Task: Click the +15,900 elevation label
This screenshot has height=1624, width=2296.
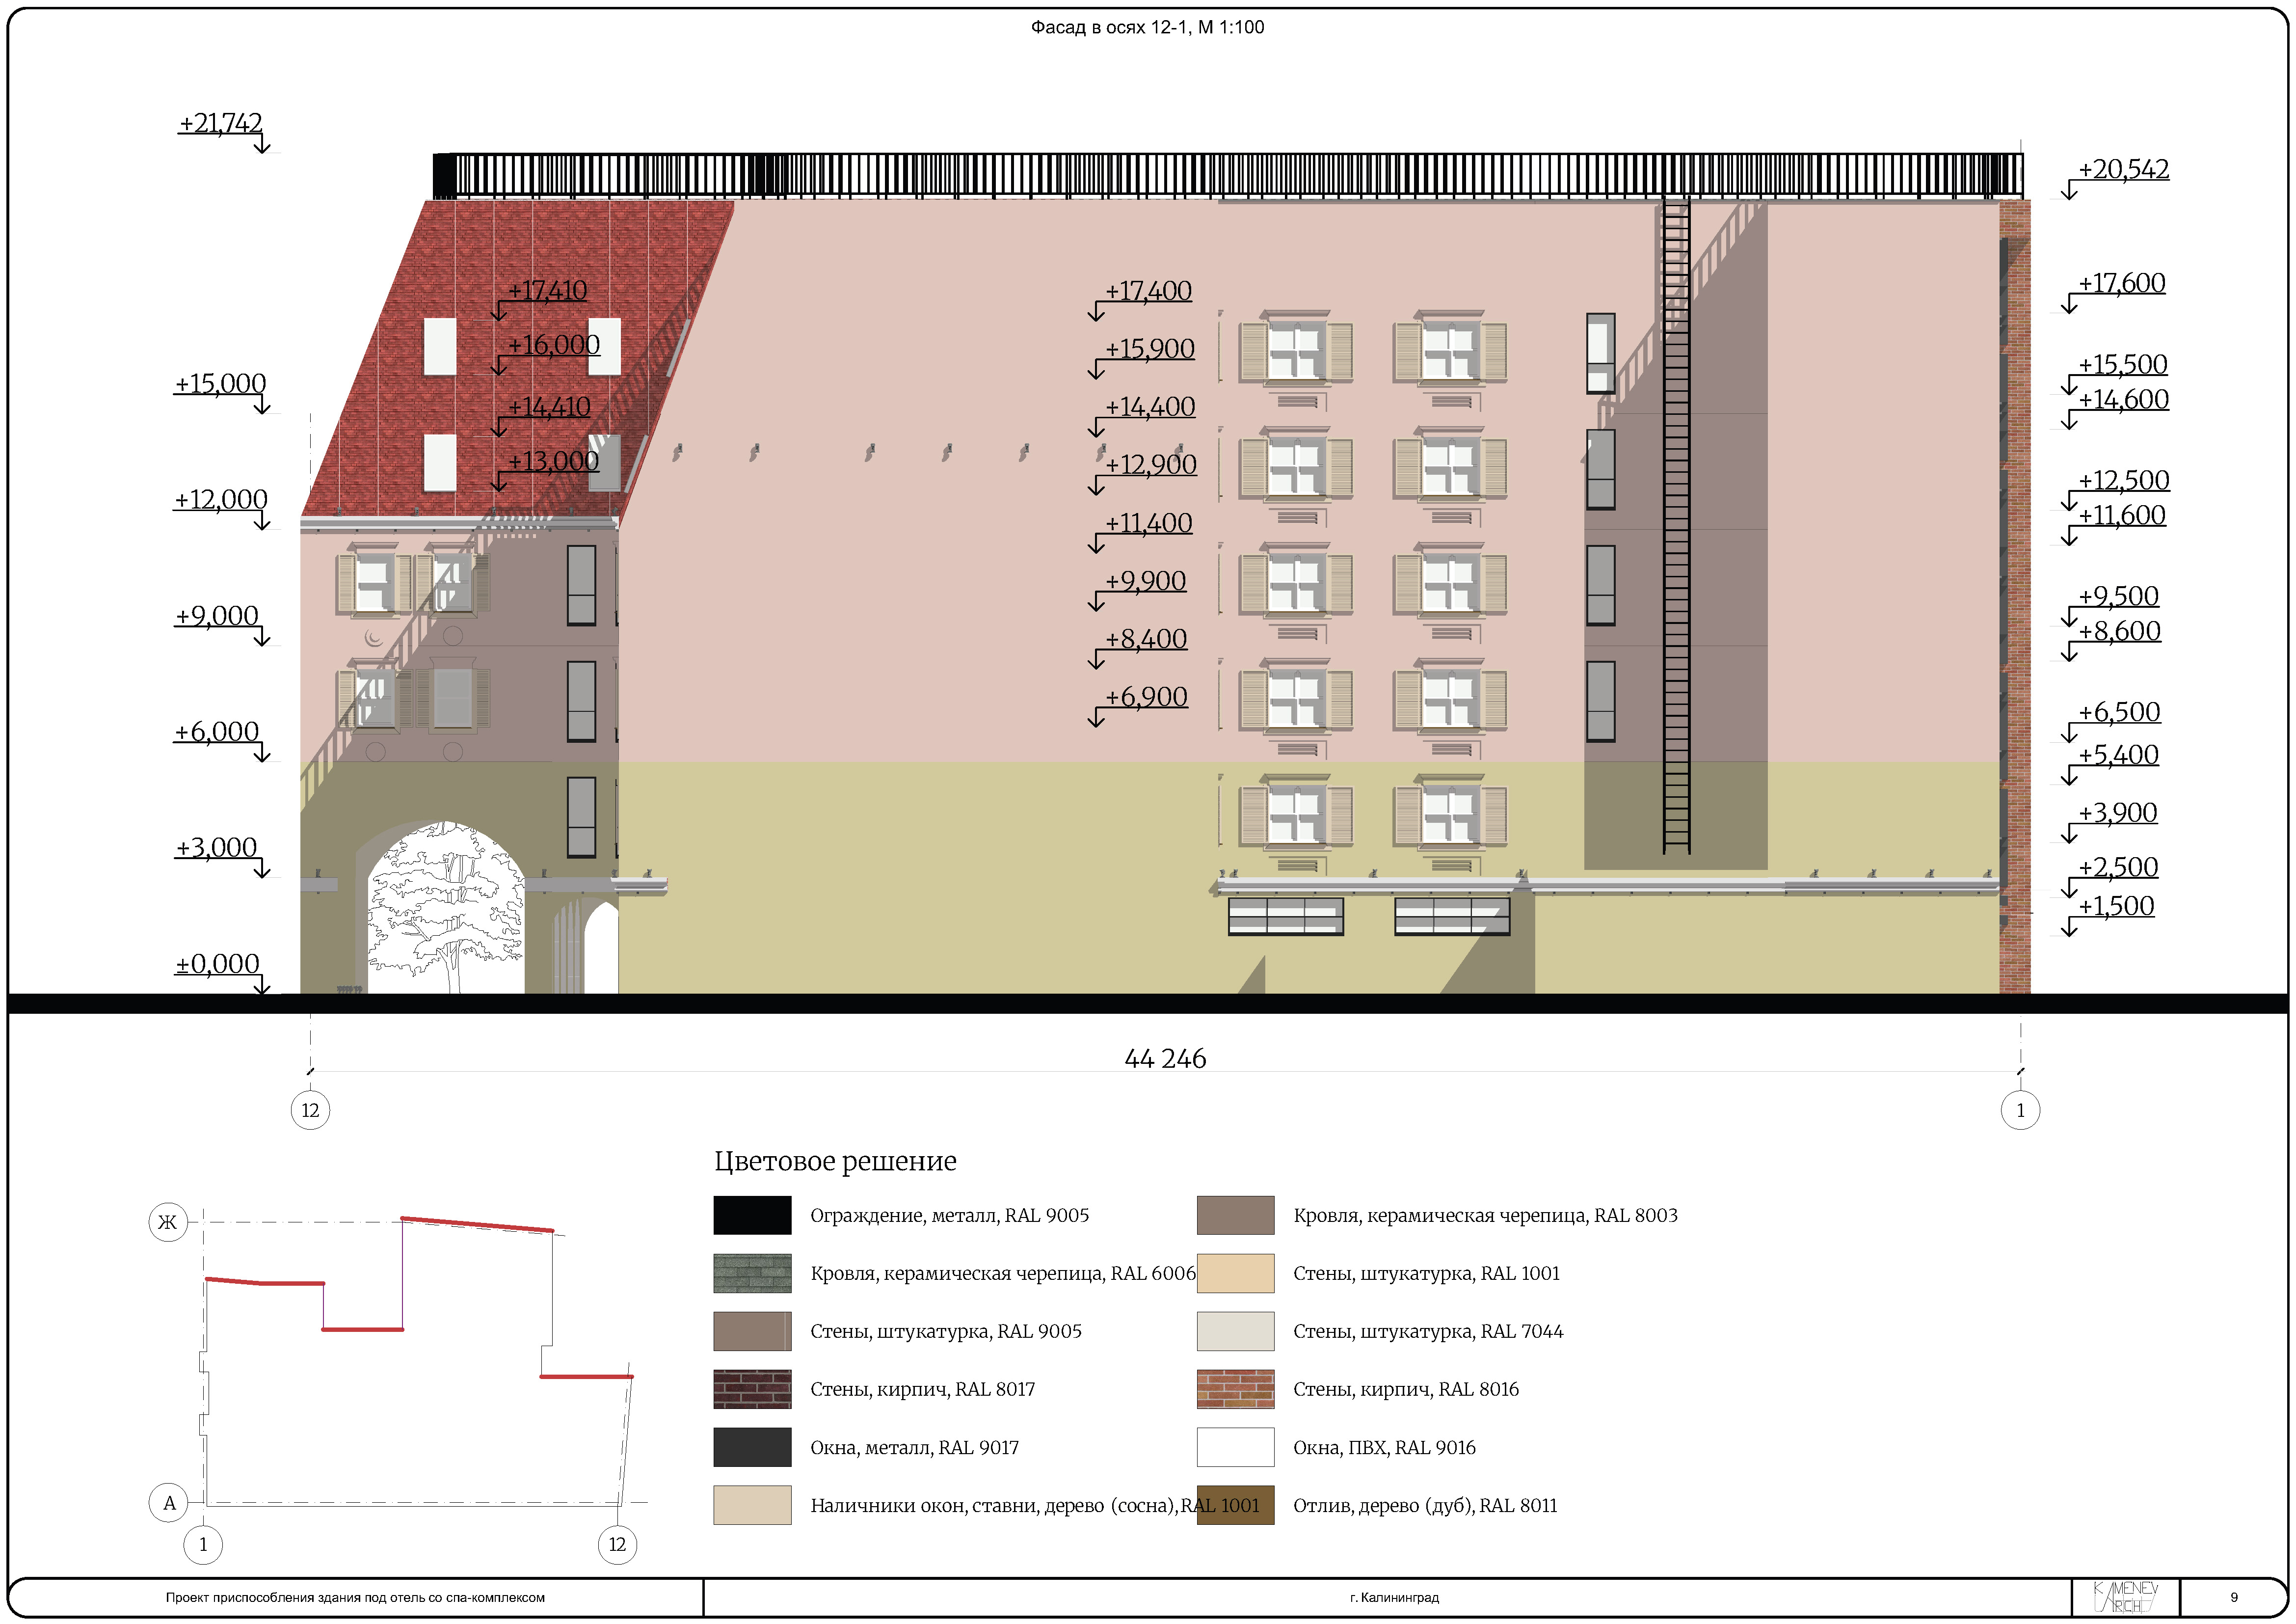Action: (x=1149, y=349)
